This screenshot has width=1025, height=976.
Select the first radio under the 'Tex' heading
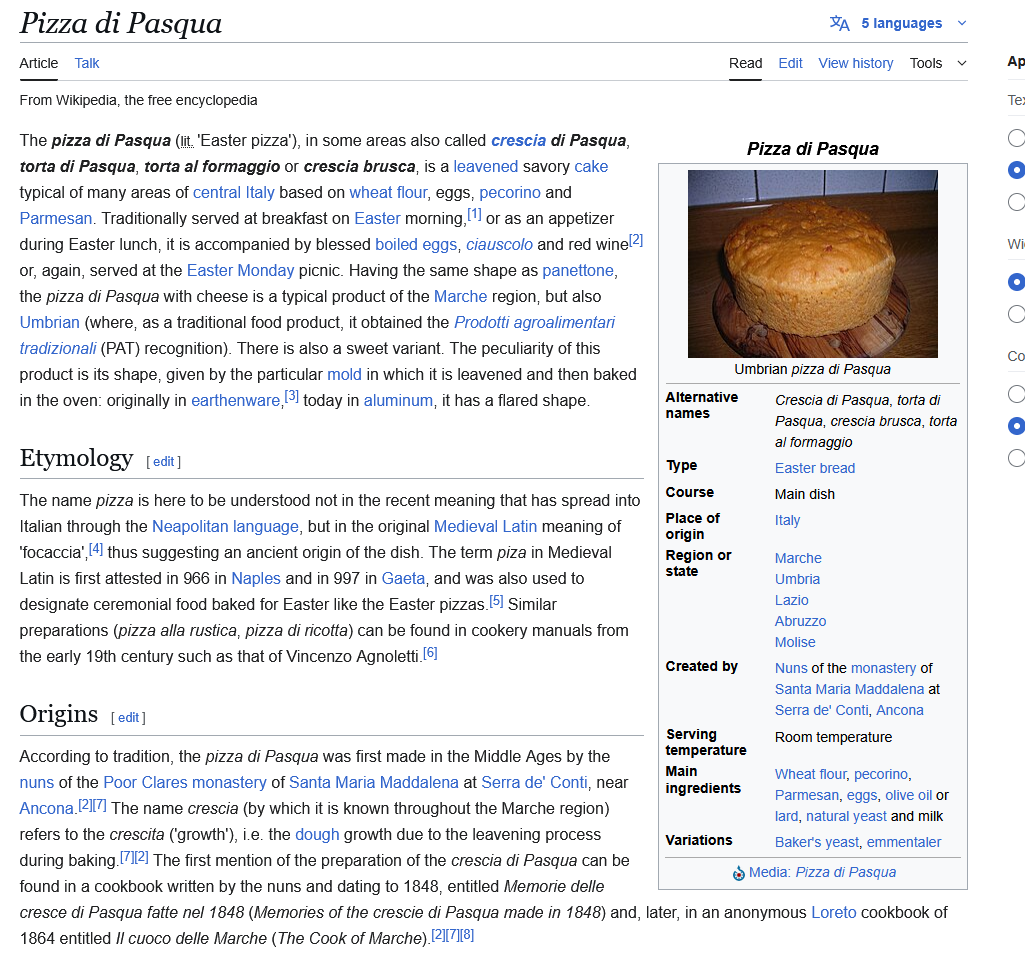pos(1017,138)
